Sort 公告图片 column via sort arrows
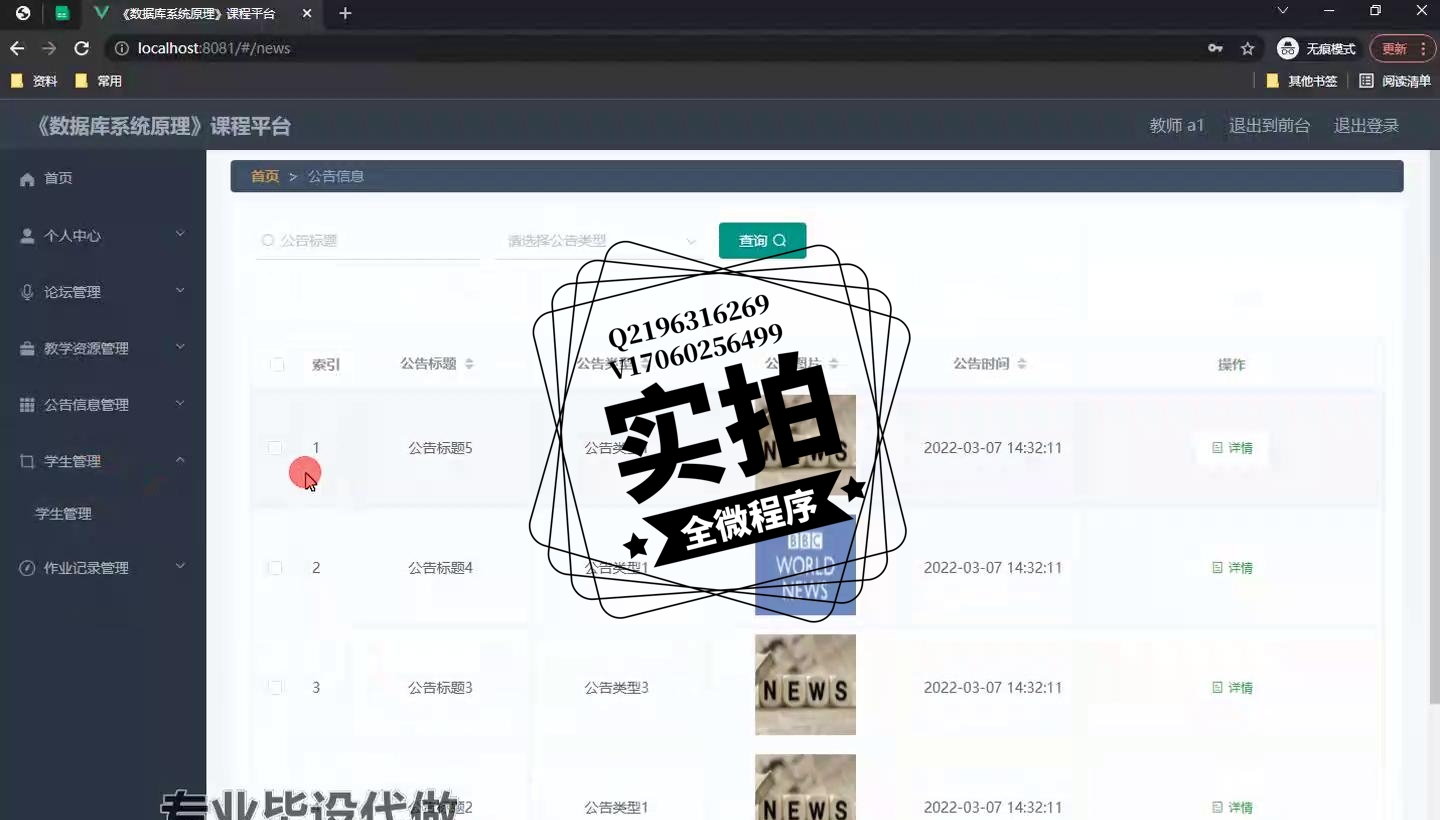 tap(834, 364)
